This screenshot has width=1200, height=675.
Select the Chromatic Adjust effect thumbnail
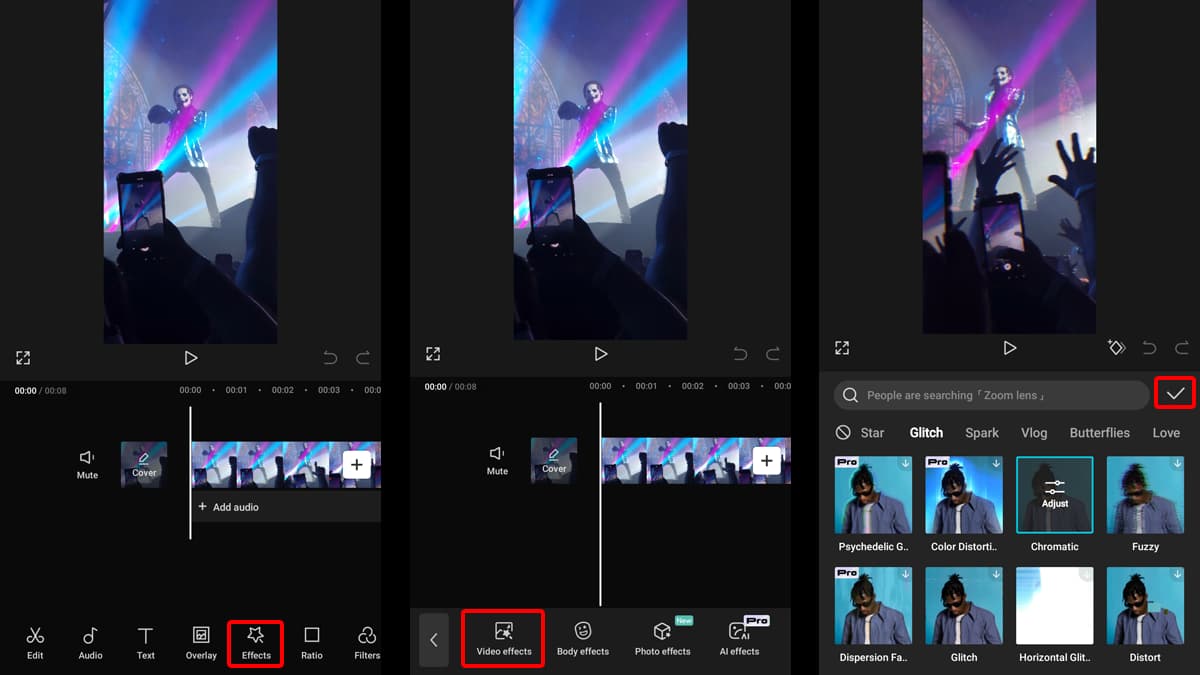(x=1054, y=494)
